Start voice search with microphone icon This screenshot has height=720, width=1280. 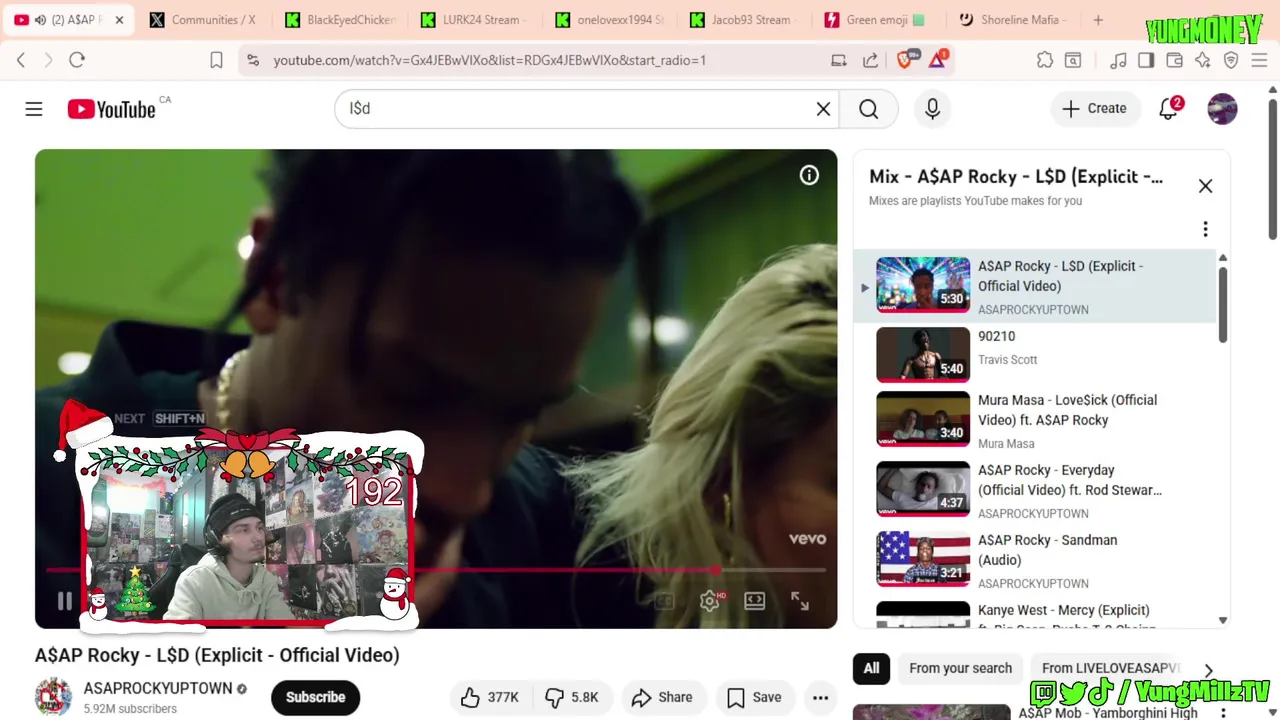932,109
